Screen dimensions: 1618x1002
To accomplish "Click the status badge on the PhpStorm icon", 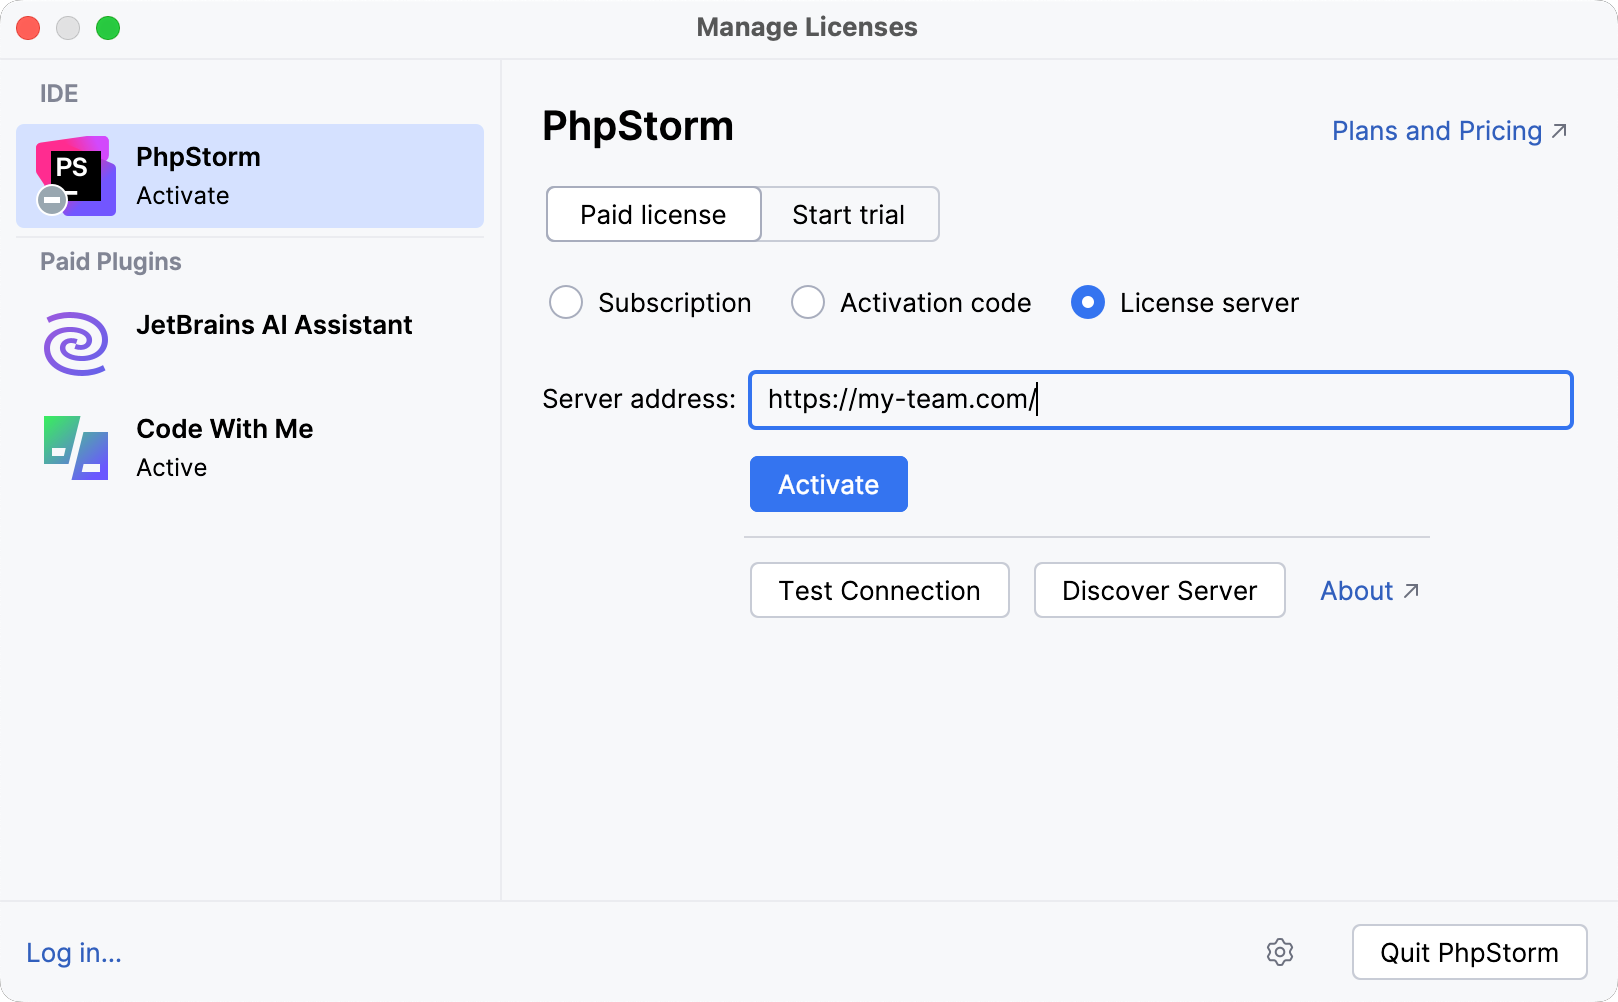I will coord(50,199).
